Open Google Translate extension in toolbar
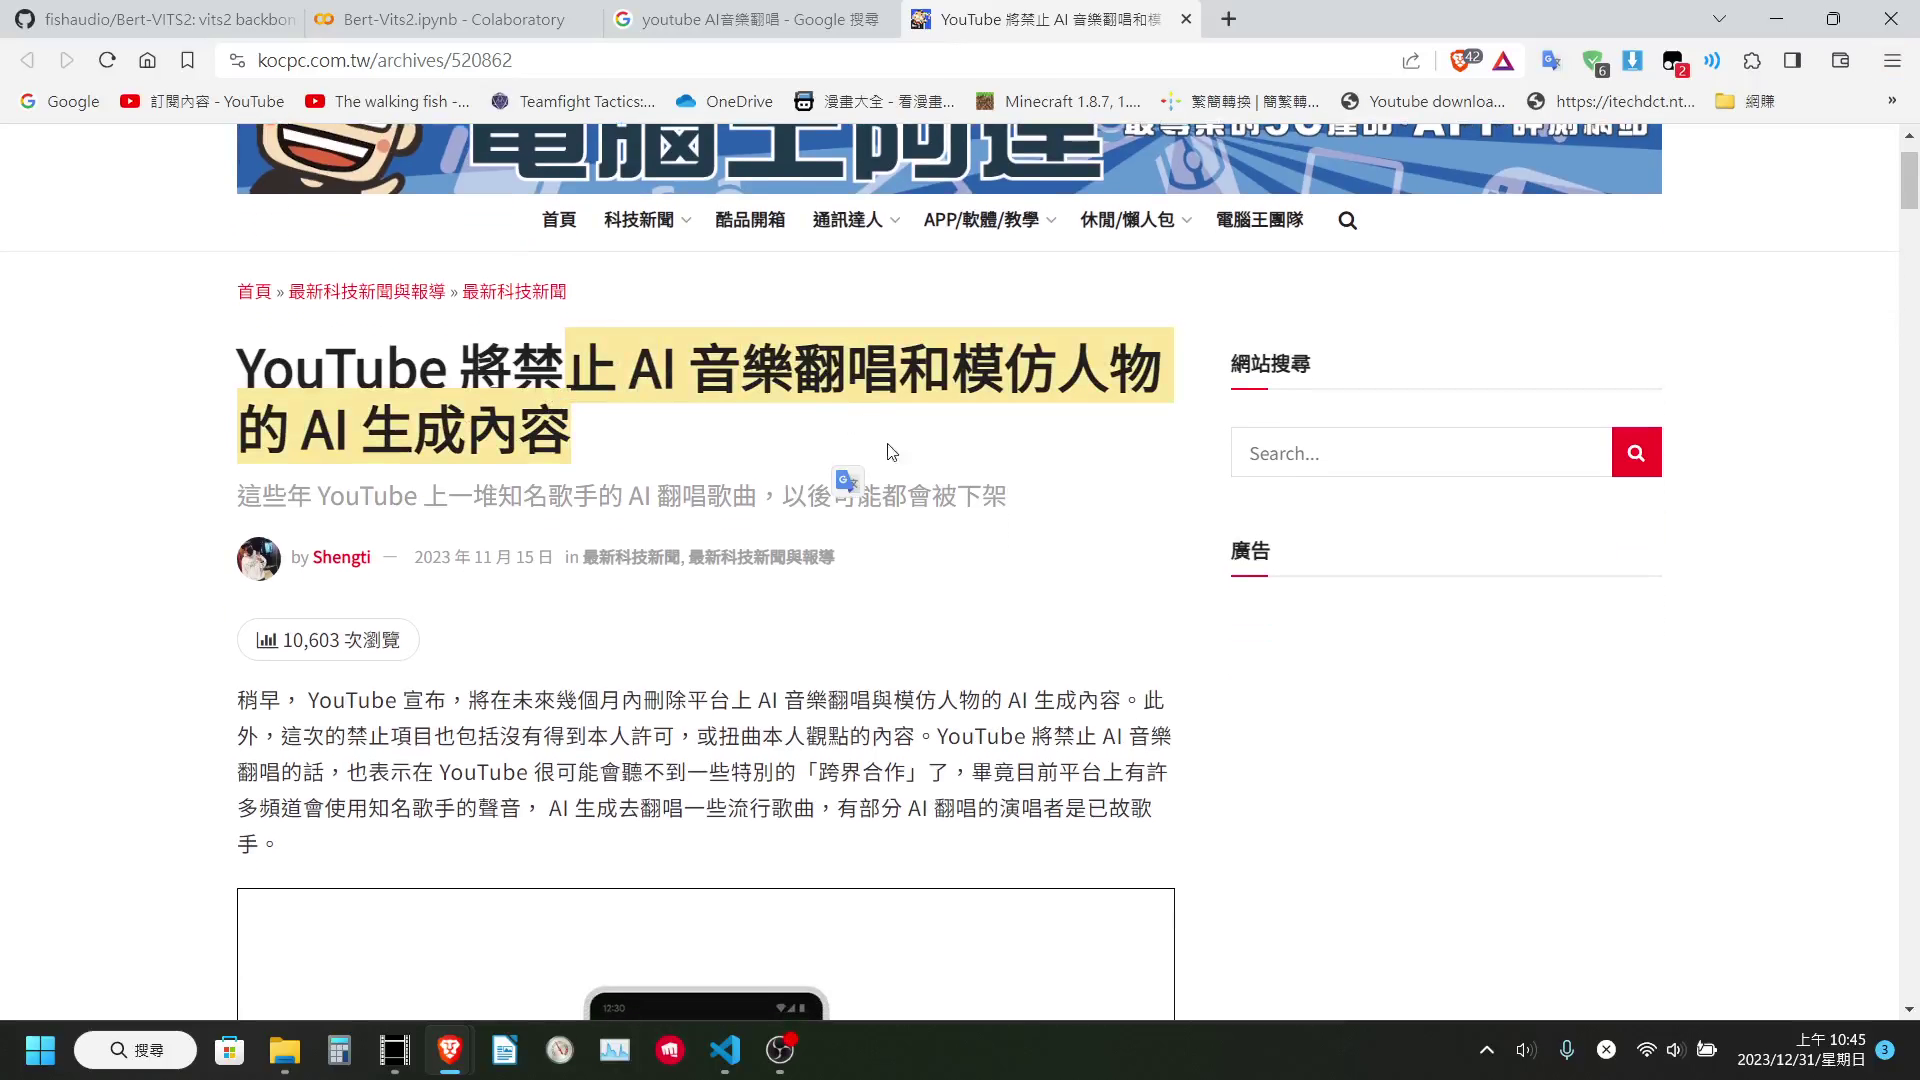 click(x=1551, y=61)
